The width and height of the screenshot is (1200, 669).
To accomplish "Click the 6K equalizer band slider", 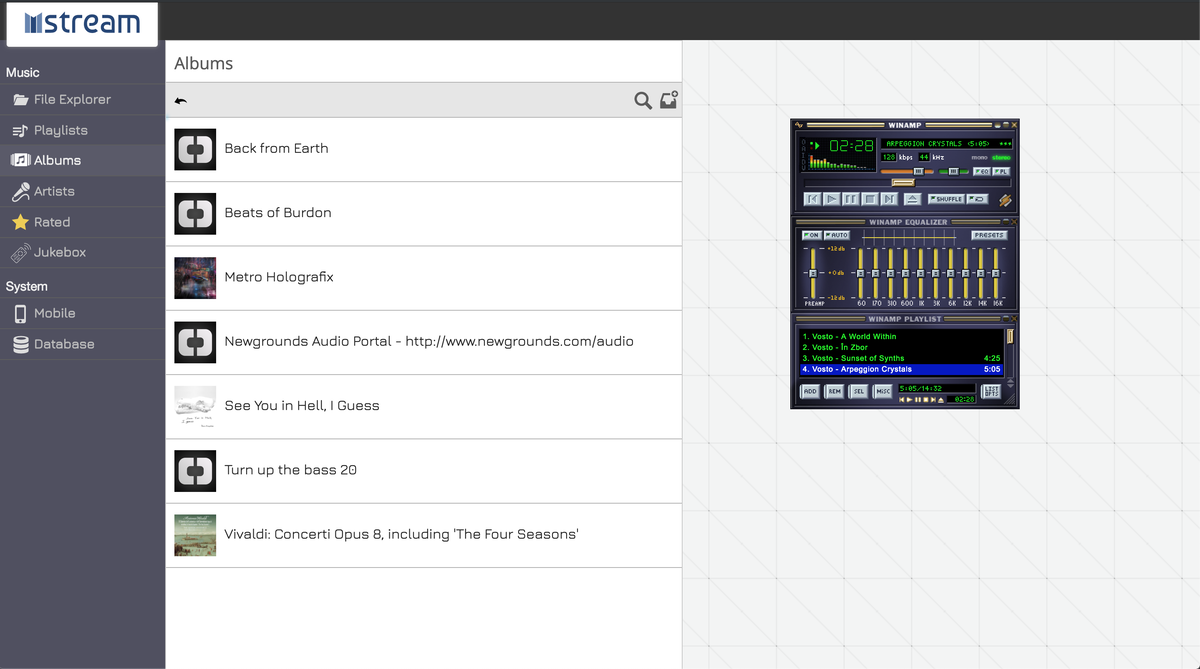I will tap(951, 273).
